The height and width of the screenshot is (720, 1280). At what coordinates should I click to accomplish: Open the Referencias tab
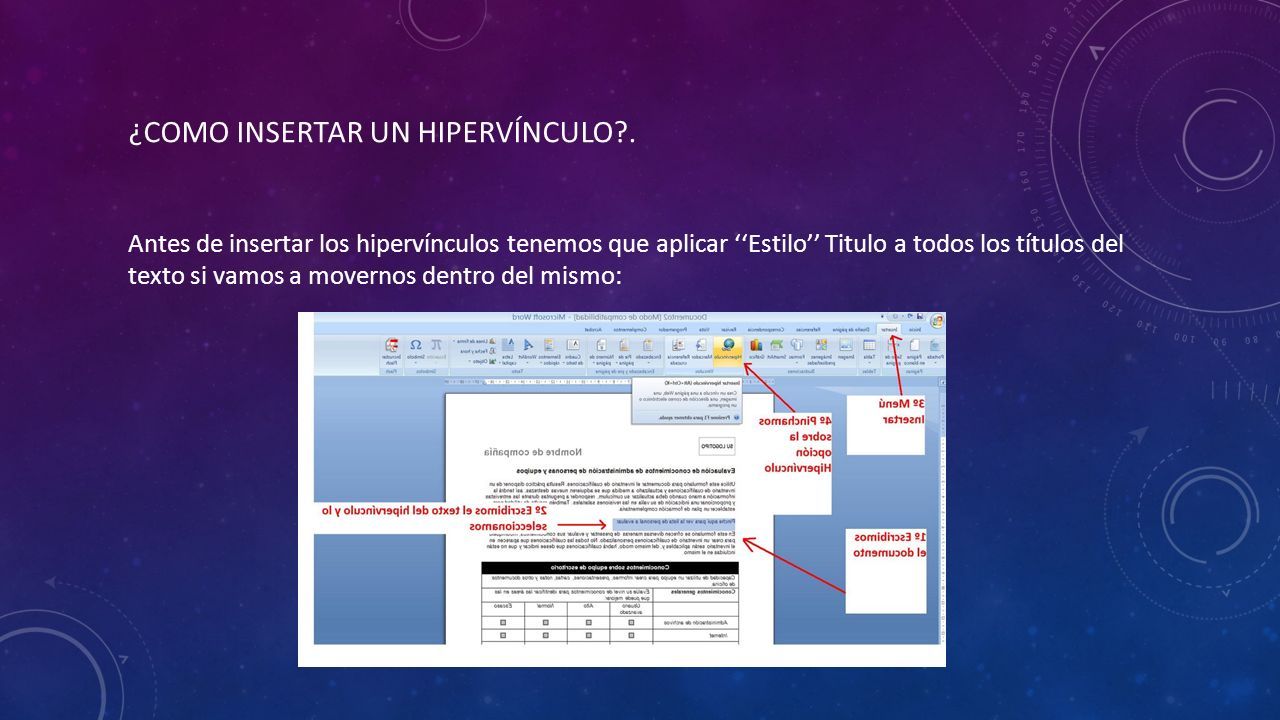pyautogui.click(x=808, y=329)
